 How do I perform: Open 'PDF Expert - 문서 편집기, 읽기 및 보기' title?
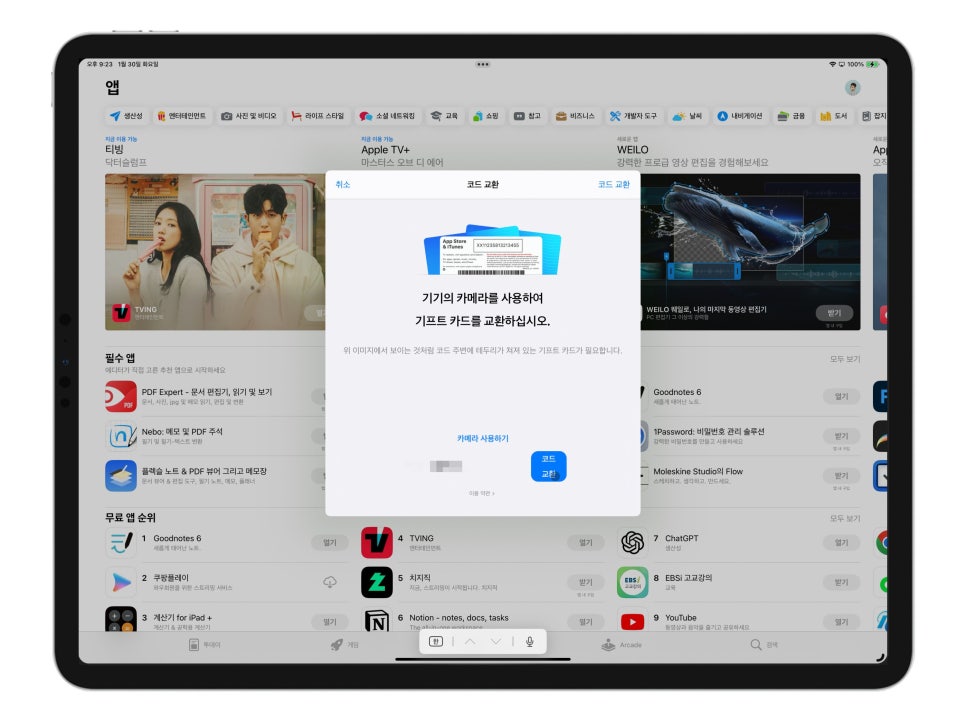[206, 392]
